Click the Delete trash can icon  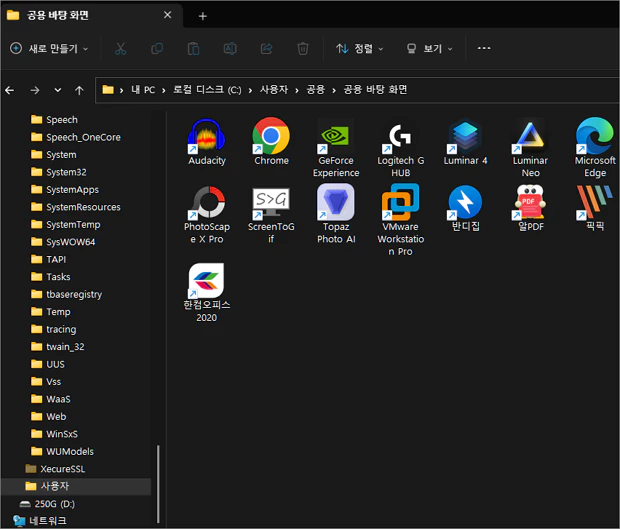pos(303,49)
